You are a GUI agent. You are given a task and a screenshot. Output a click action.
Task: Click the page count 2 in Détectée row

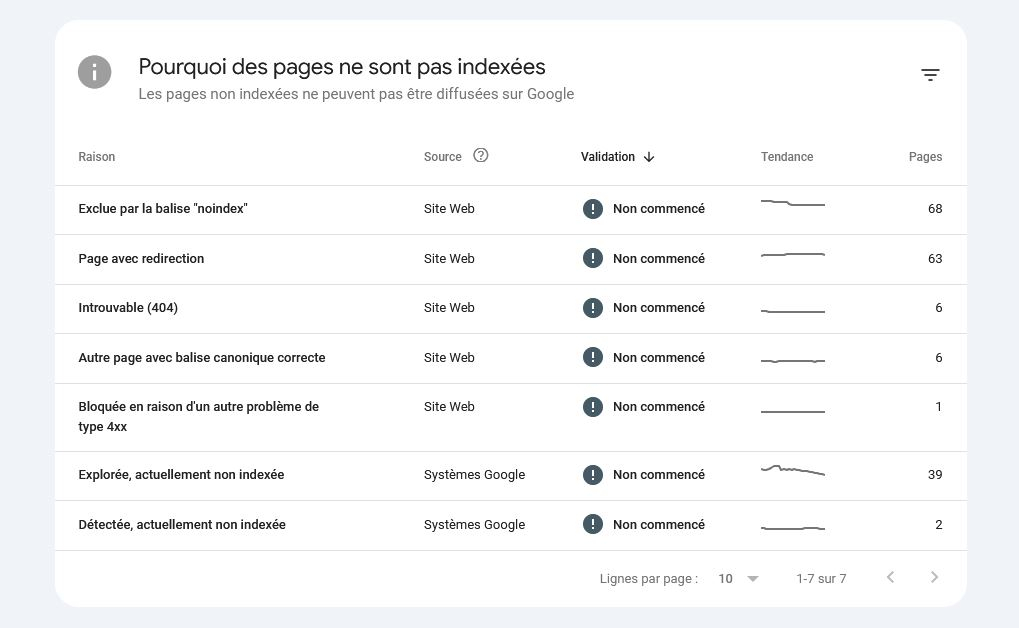coord(938,524)
